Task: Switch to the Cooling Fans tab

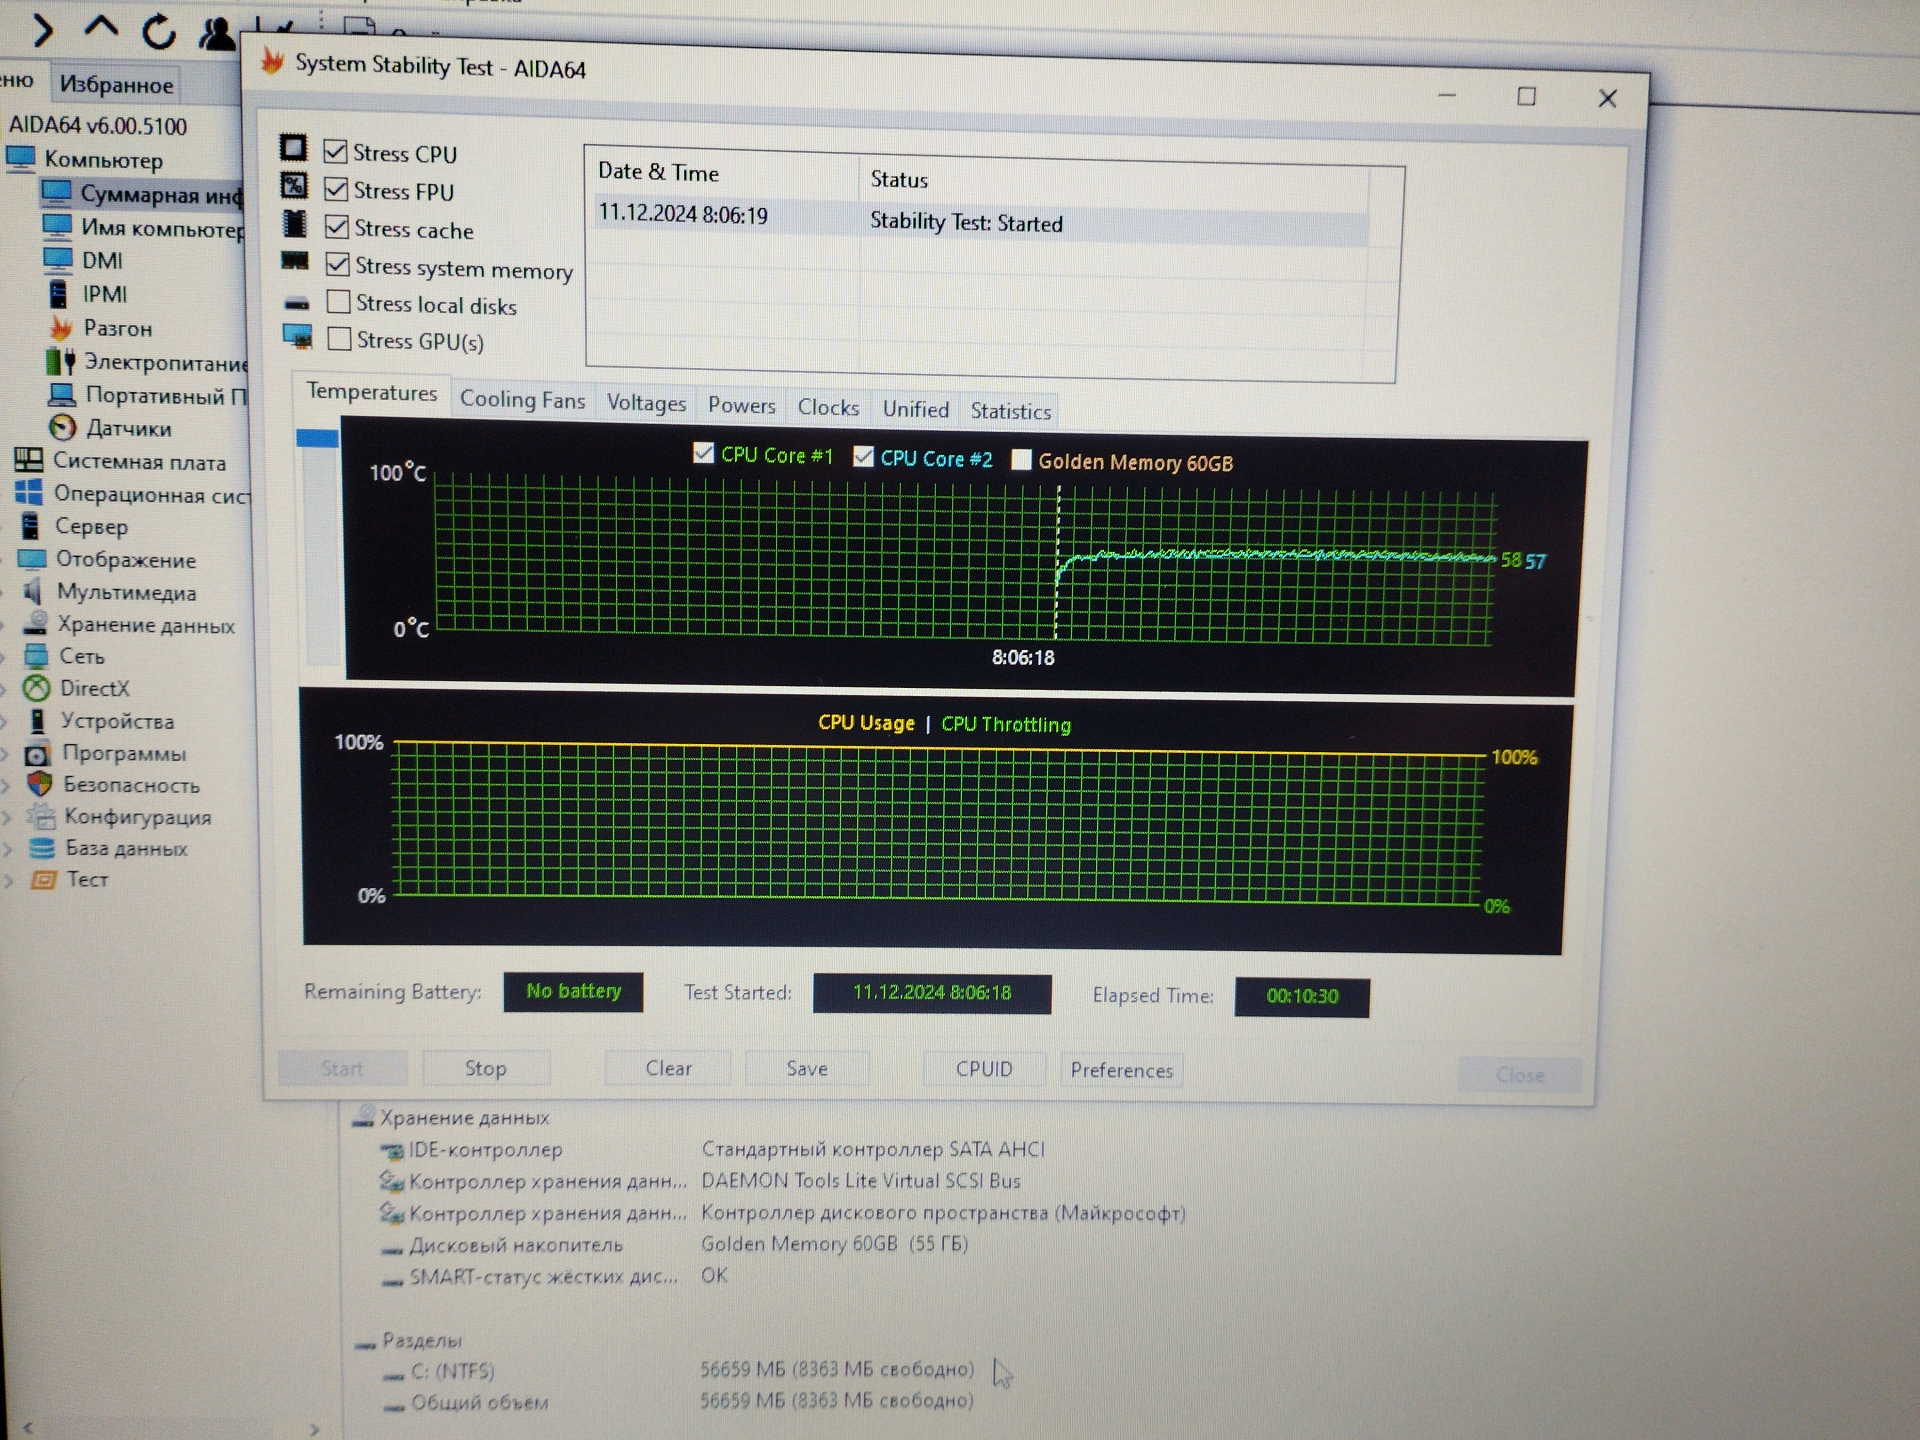Action: coord(522,400)
